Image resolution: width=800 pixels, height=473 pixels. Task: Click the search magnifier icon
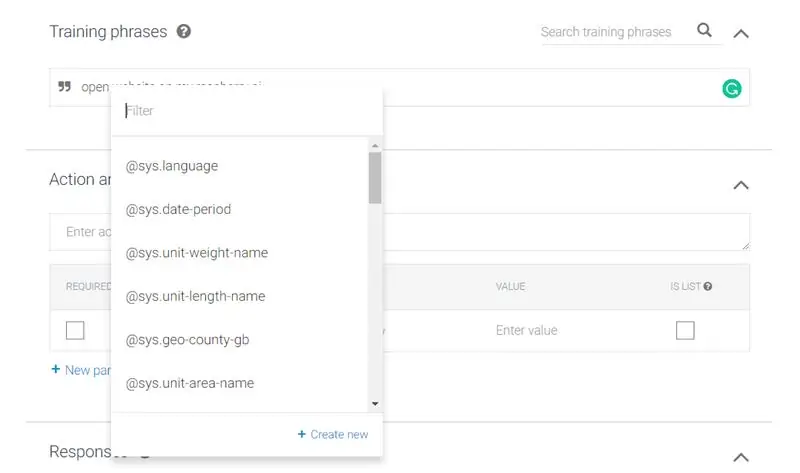pyautogui.click(x=704, y=30)
